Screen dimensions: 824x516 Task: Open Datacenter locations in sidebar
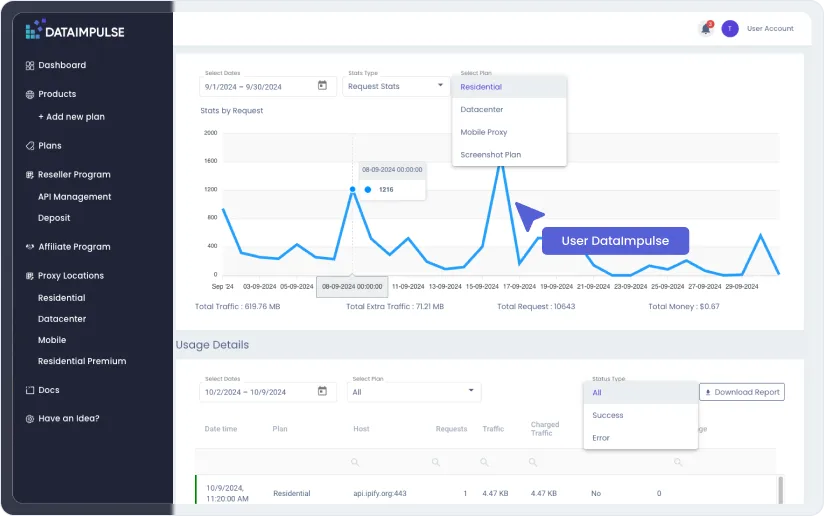click(x=62, y=318)
